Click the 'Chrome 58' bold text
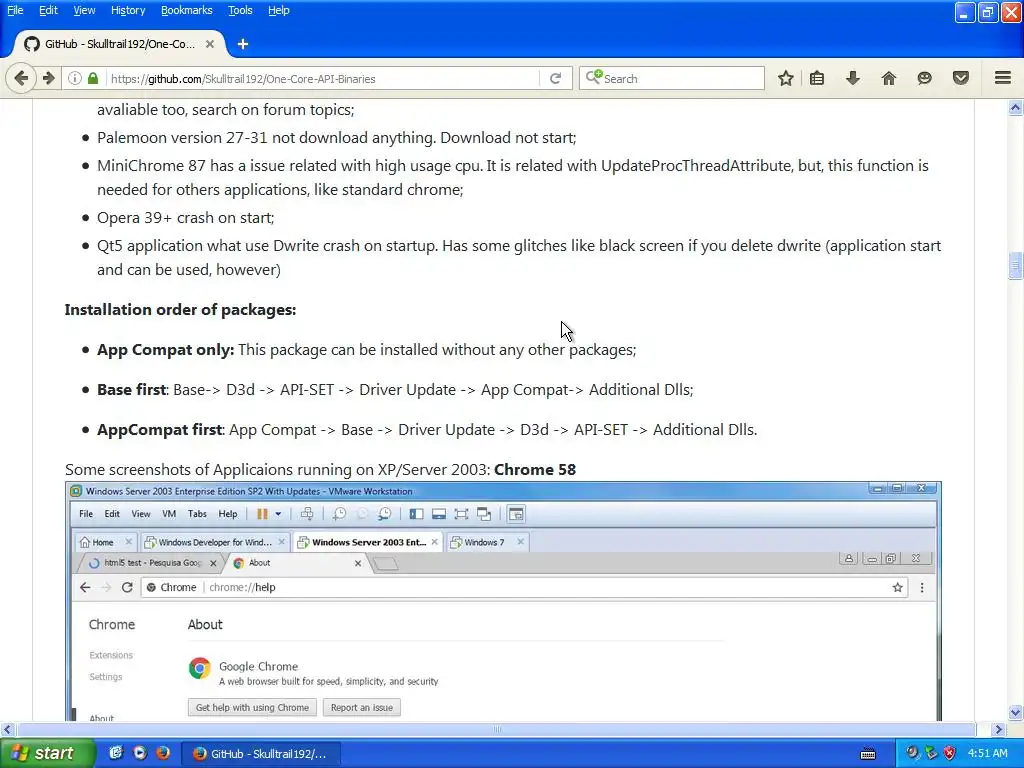The height and width of the screenshot is (768, 1024). (535, 470)
